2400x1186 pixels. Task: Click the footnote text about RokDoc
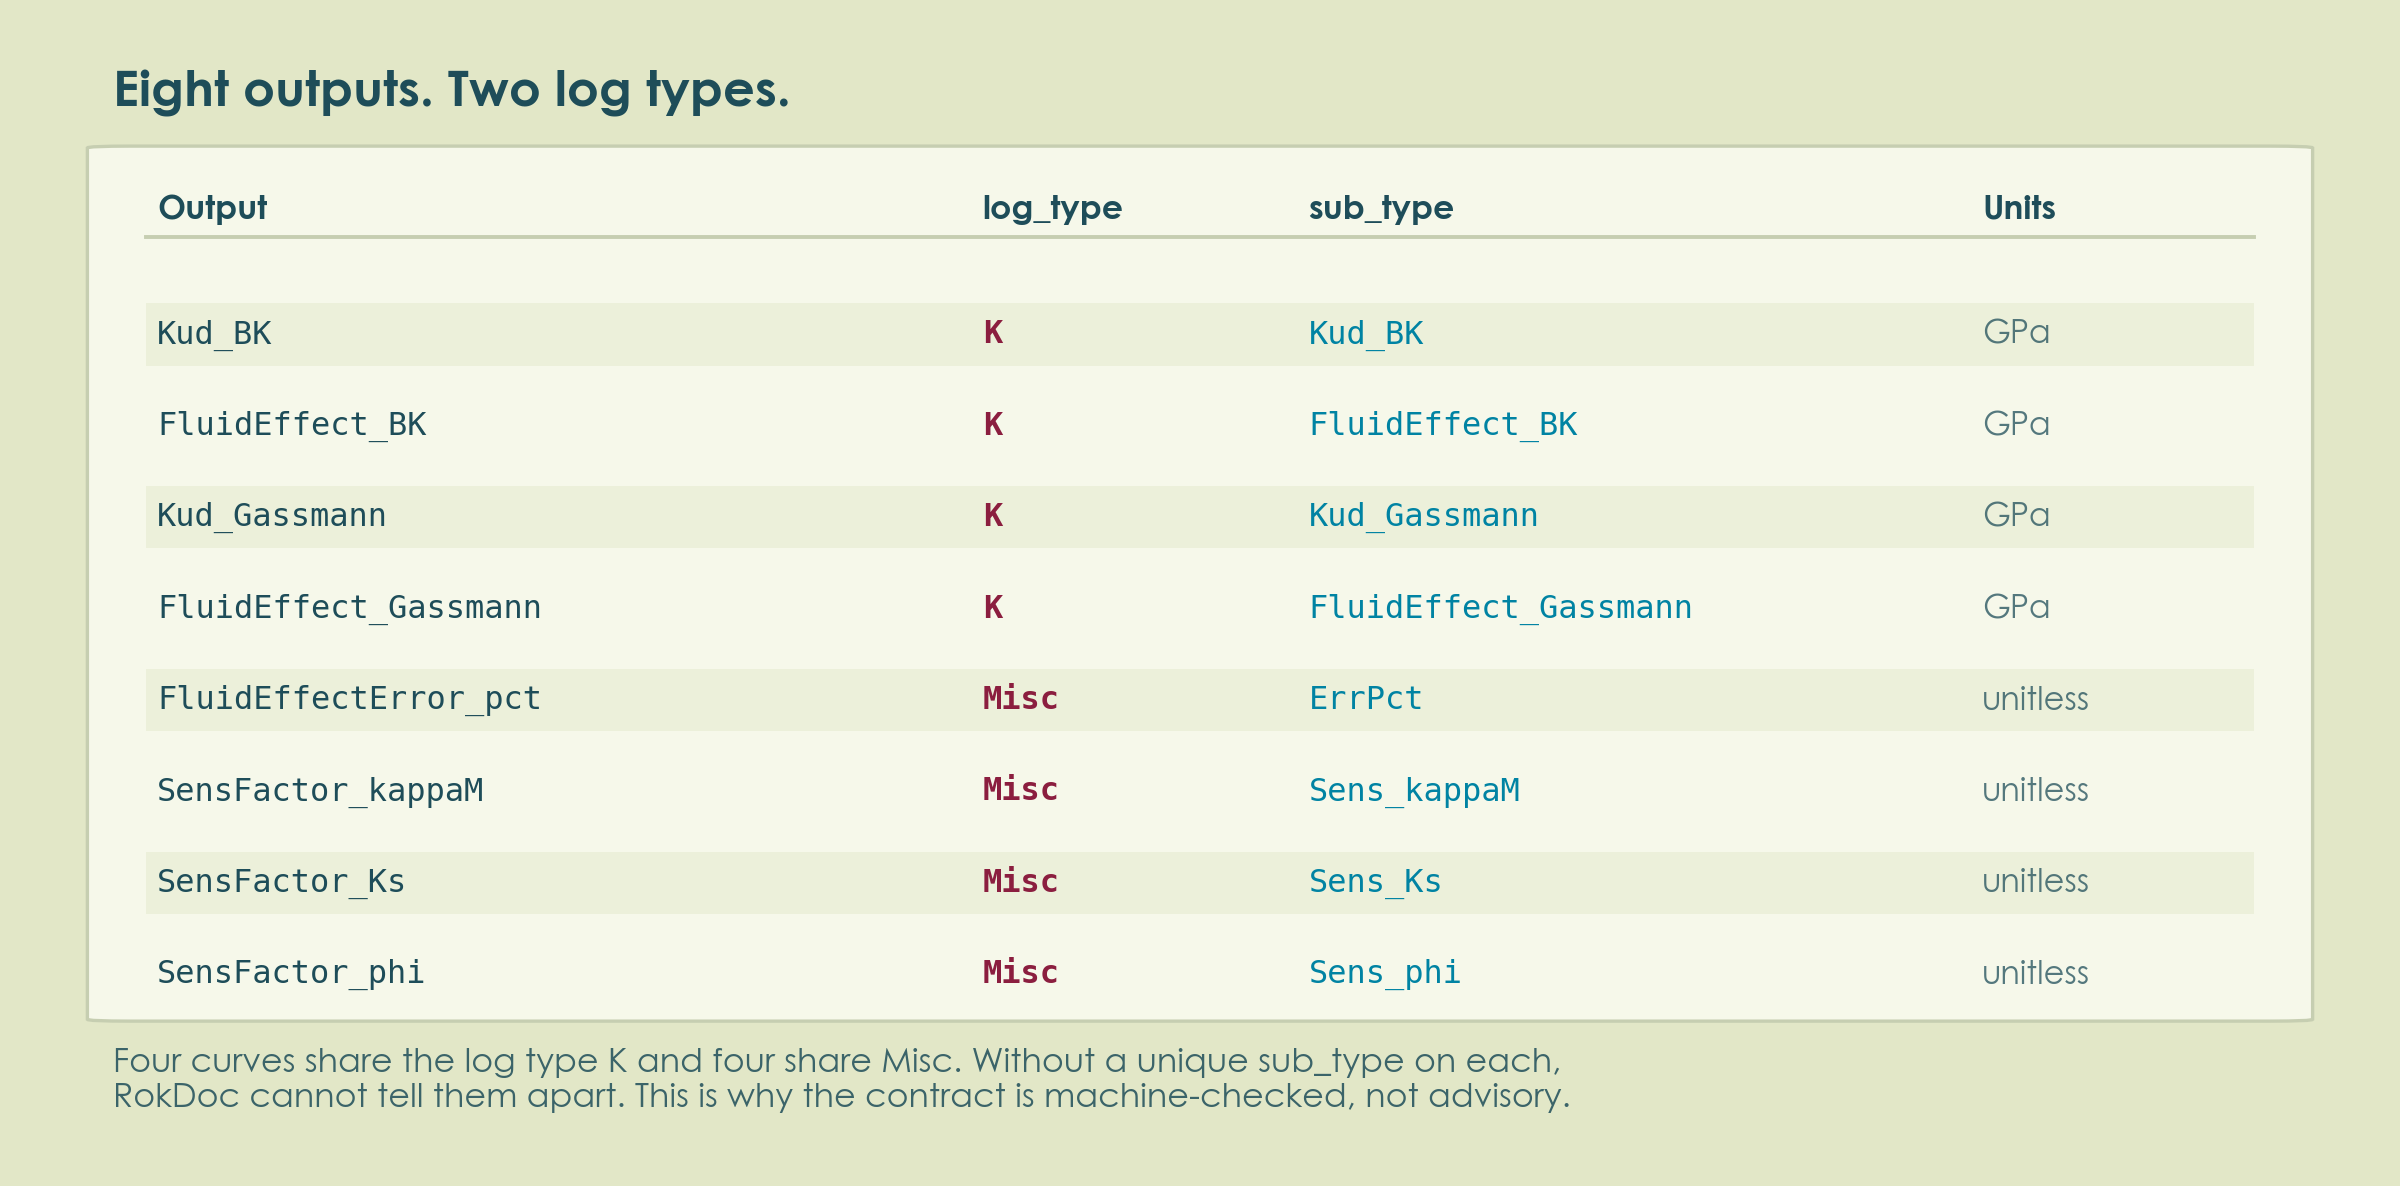[842, 1078]
